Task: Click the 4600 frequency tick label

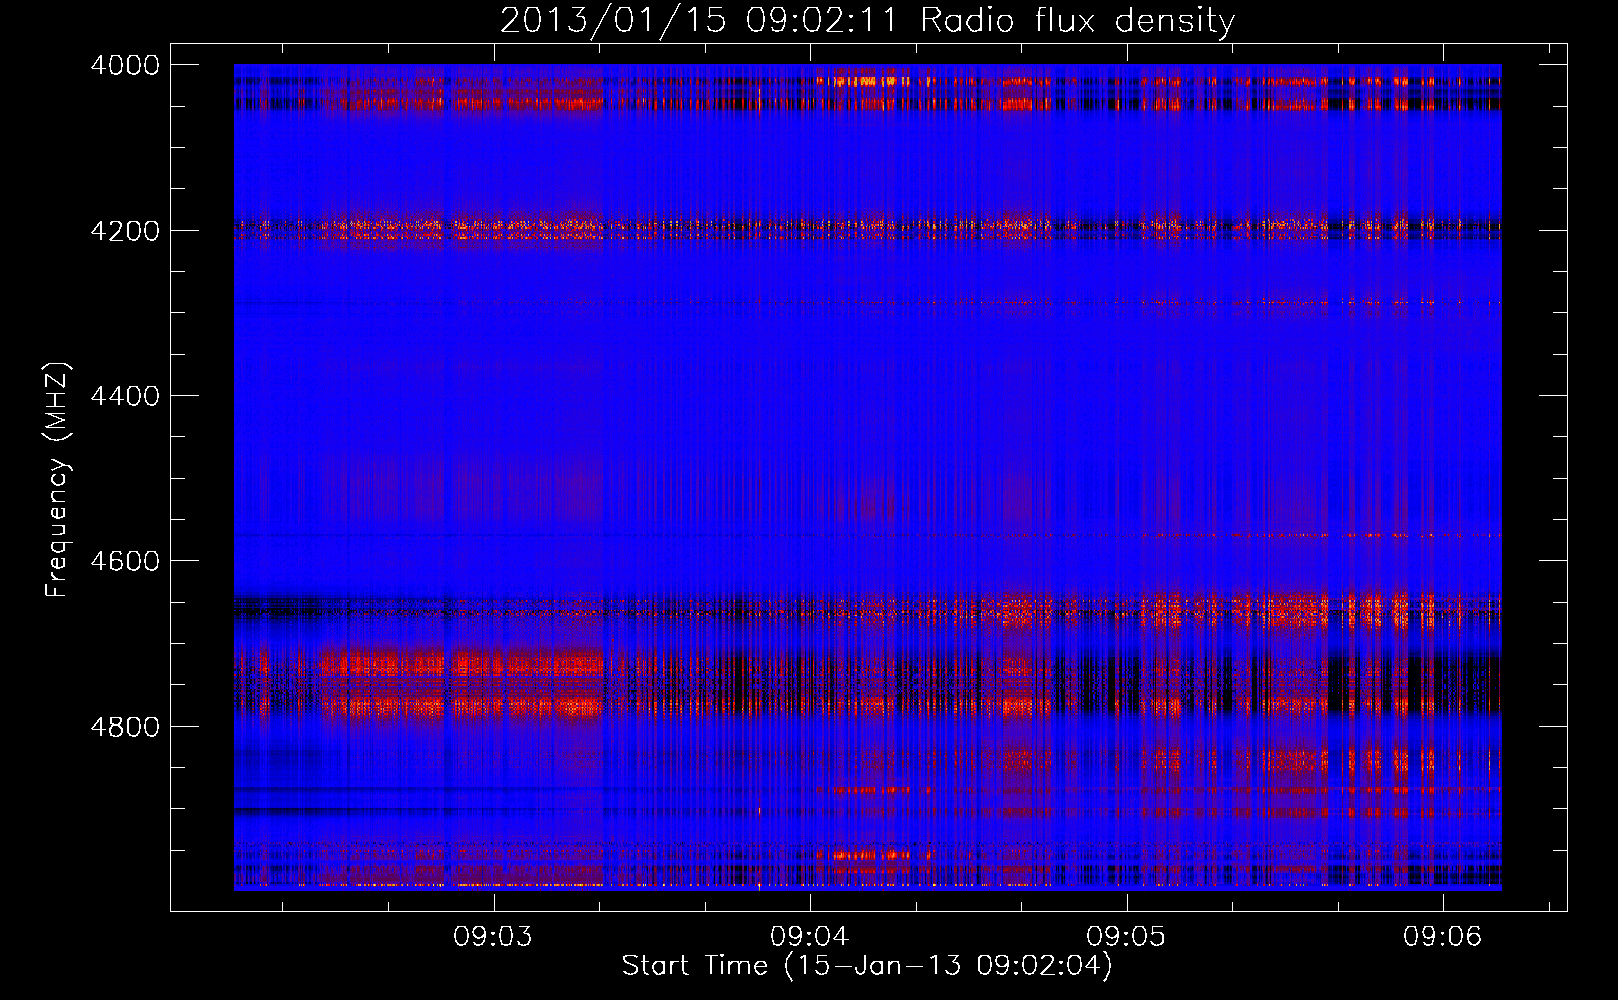Action: (125, 561)
